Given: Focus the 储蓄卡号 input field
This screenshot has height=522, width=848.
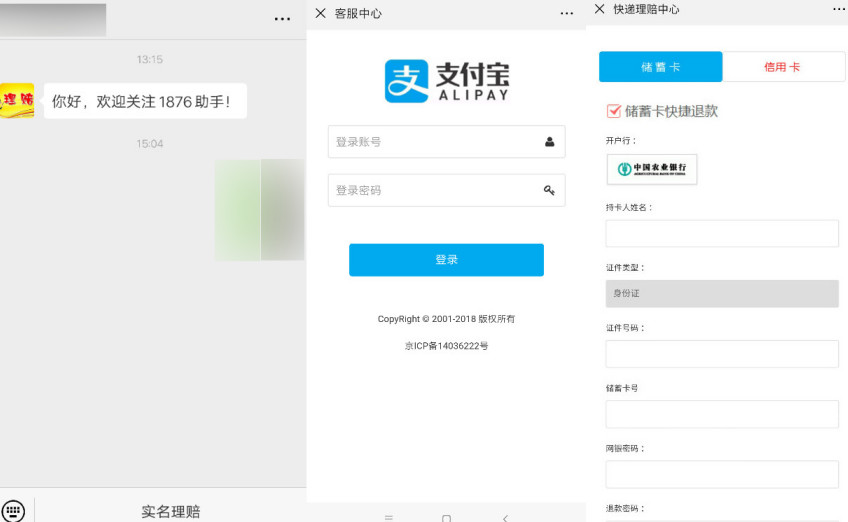Looking at the screenshot, I should pyautogui.click(x=722, y=414).
